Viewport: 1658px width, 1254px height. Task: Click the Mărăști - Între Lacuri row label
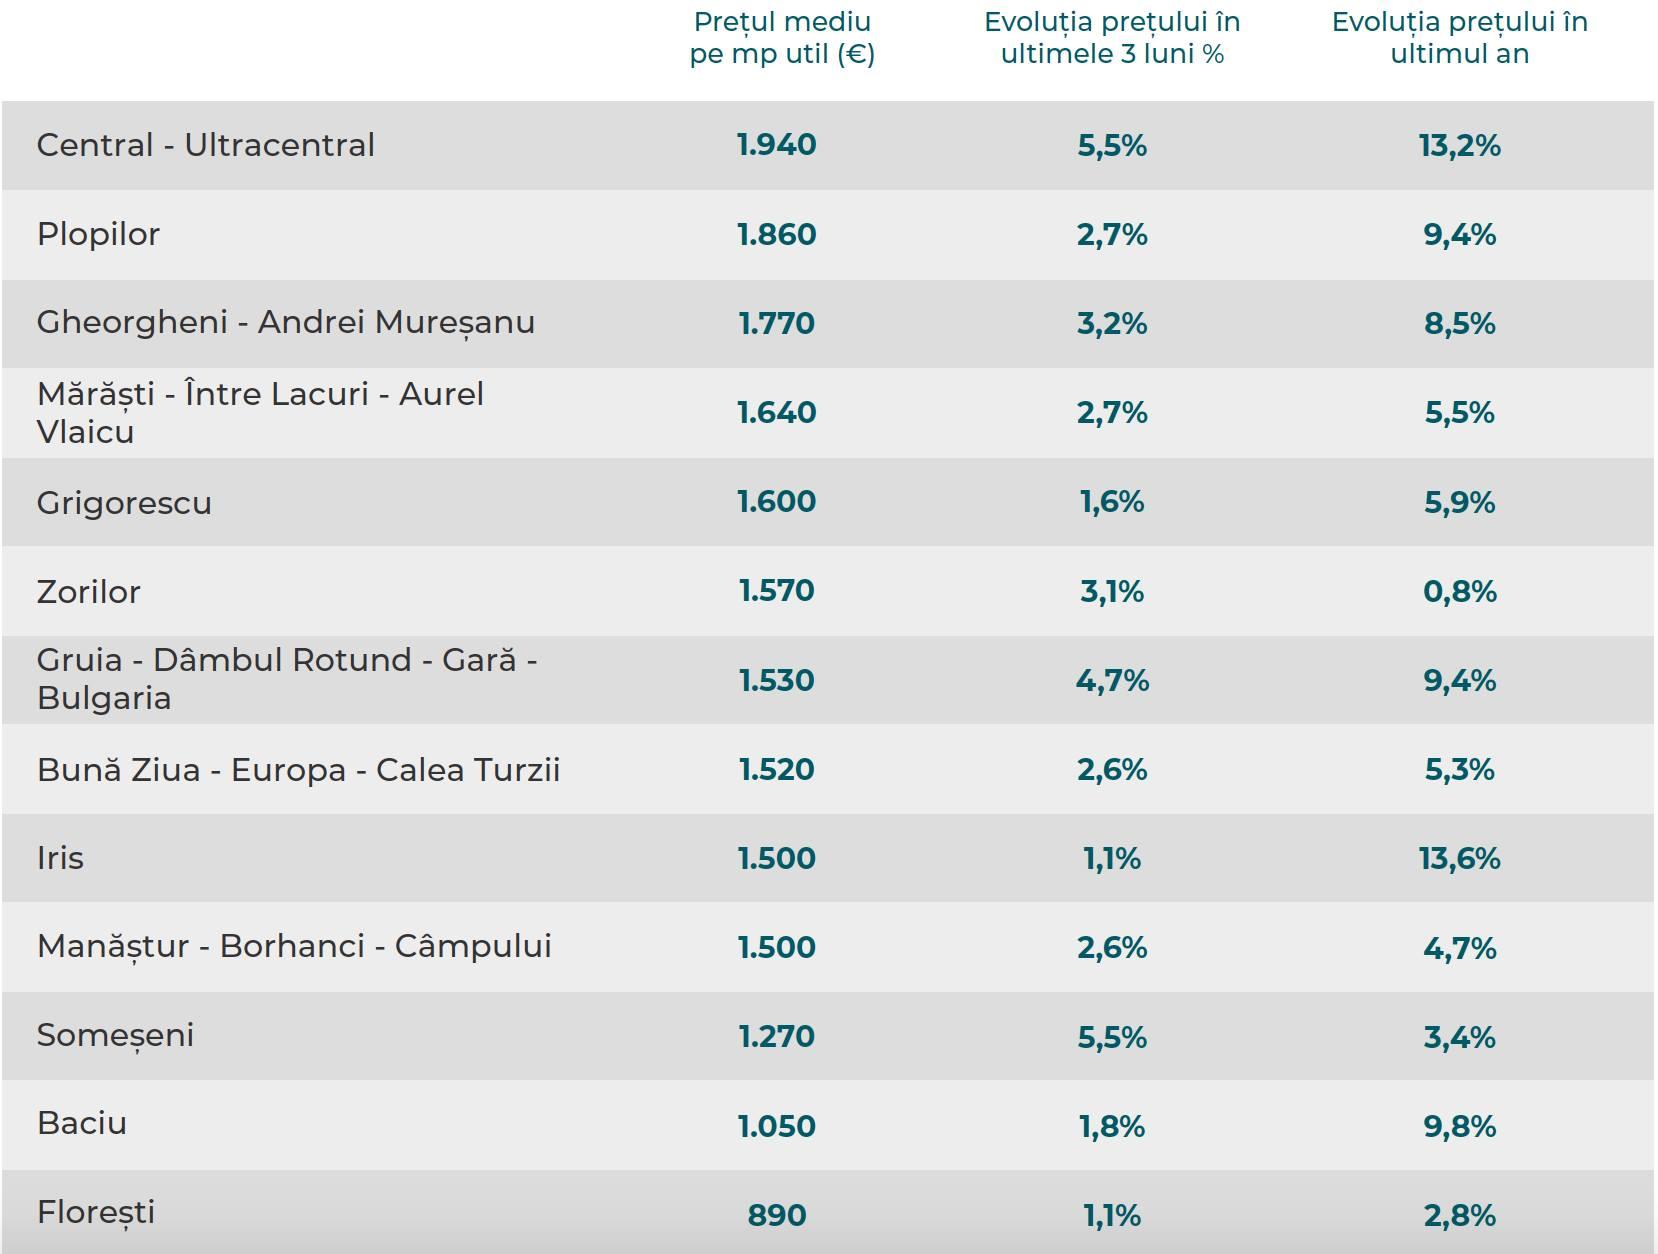259,412
